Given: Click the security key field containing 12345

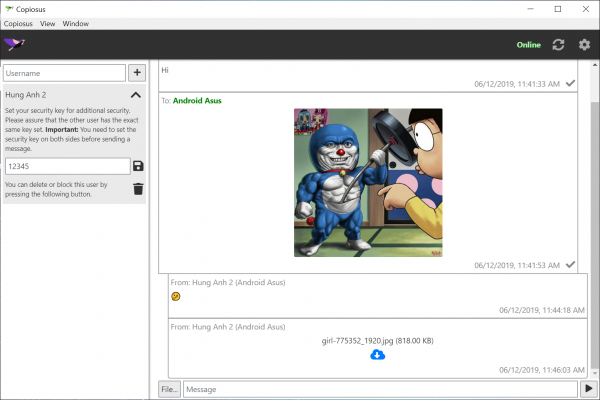Looking at the screenshot, I should click(68, 166).
